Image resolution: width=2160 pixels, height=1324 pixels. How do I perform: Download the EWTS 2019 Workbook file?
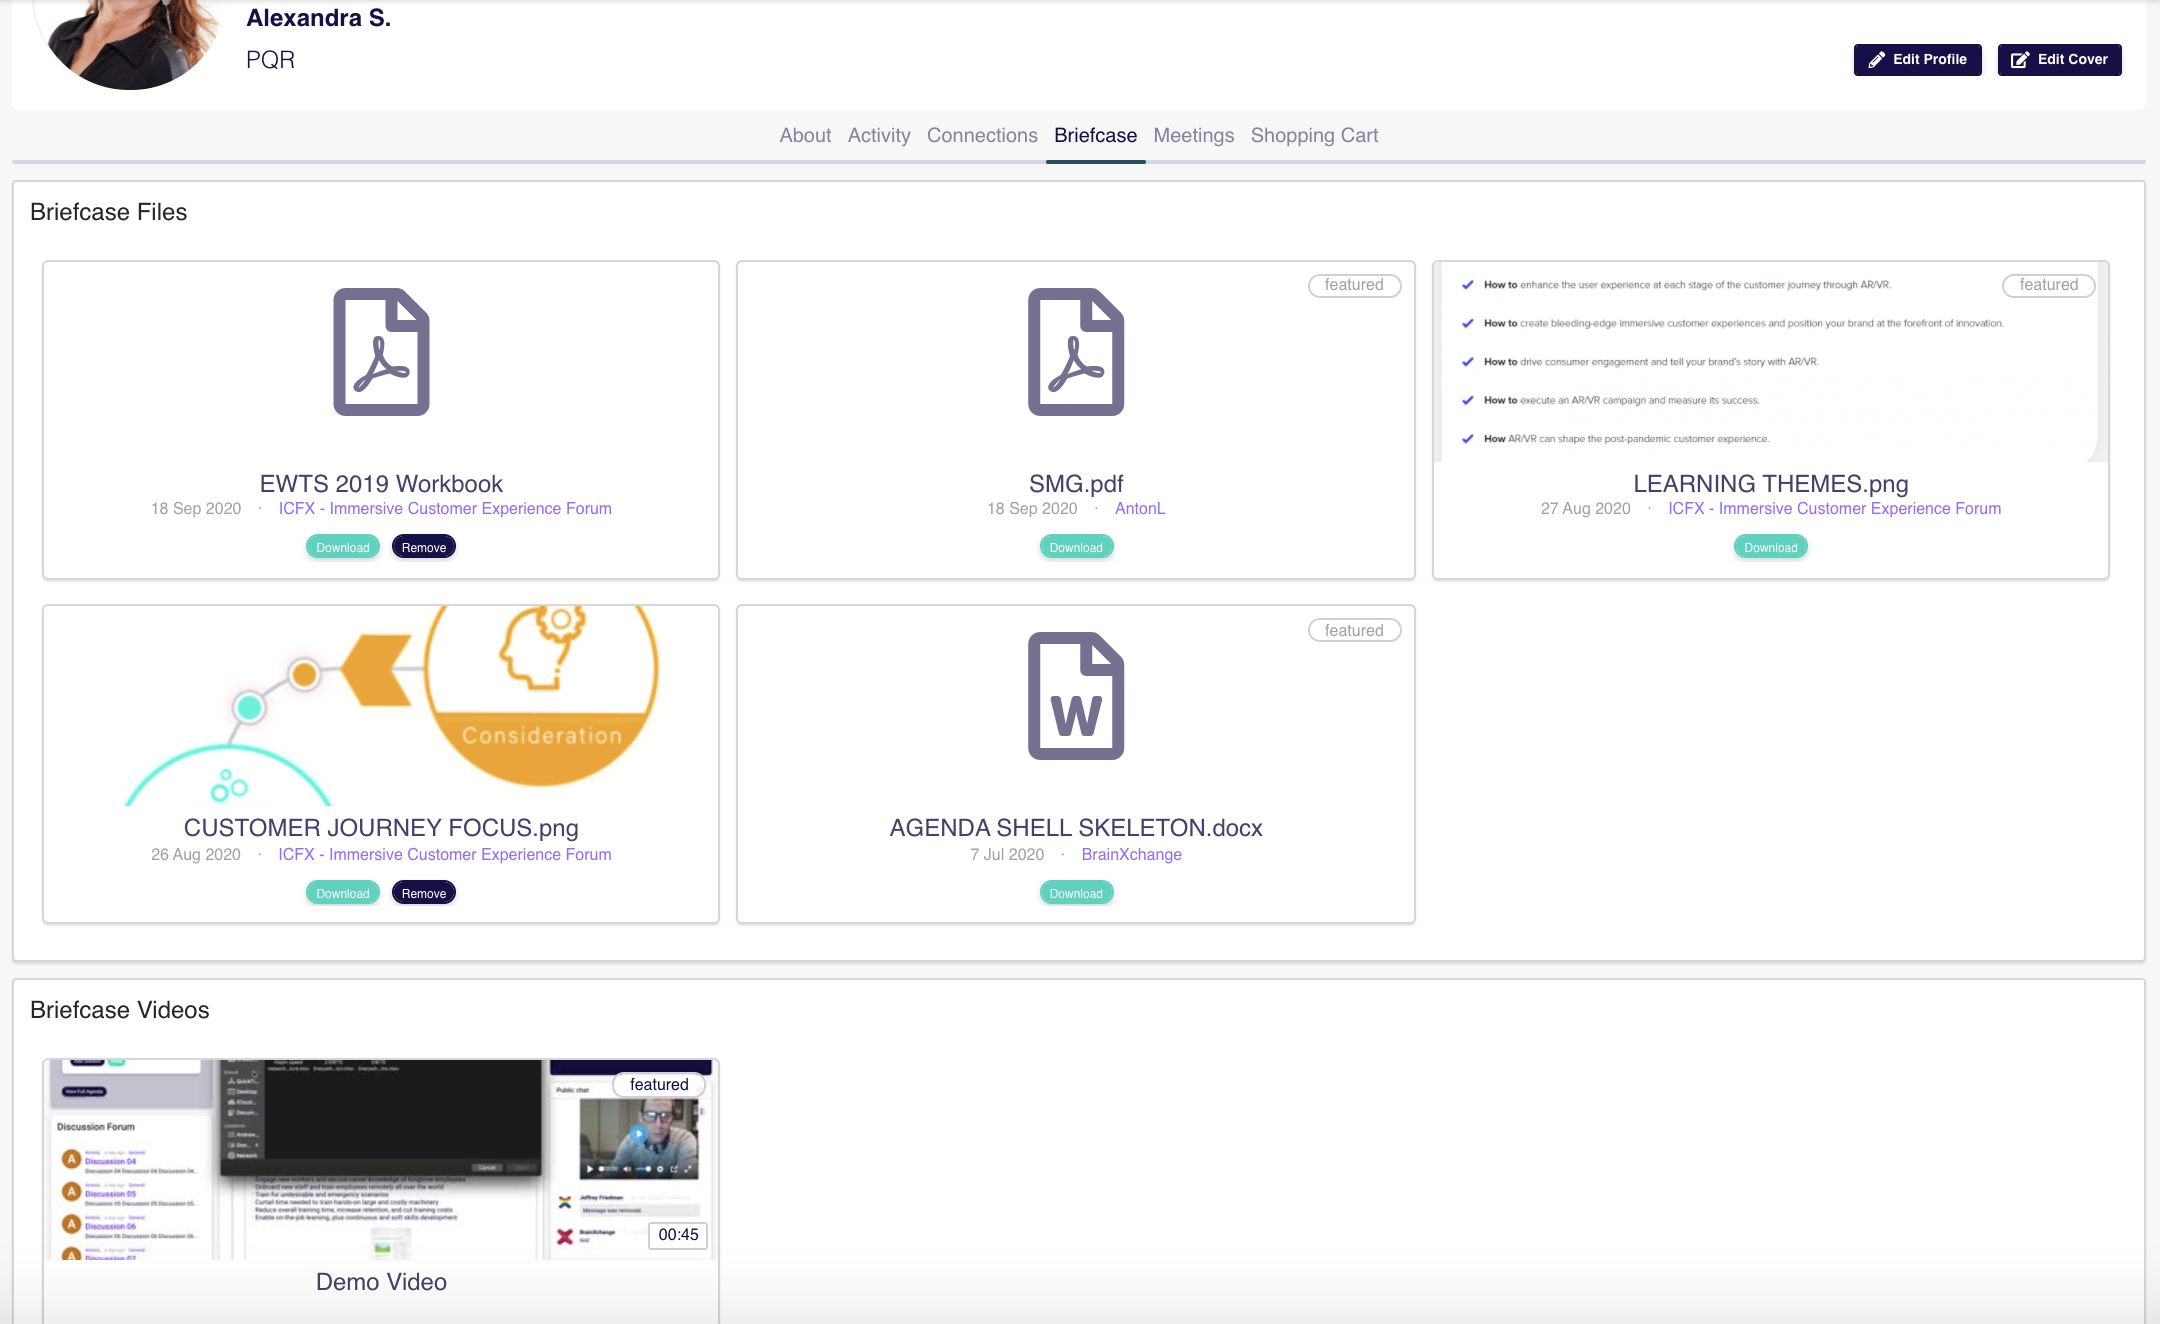tap(343, 547)
